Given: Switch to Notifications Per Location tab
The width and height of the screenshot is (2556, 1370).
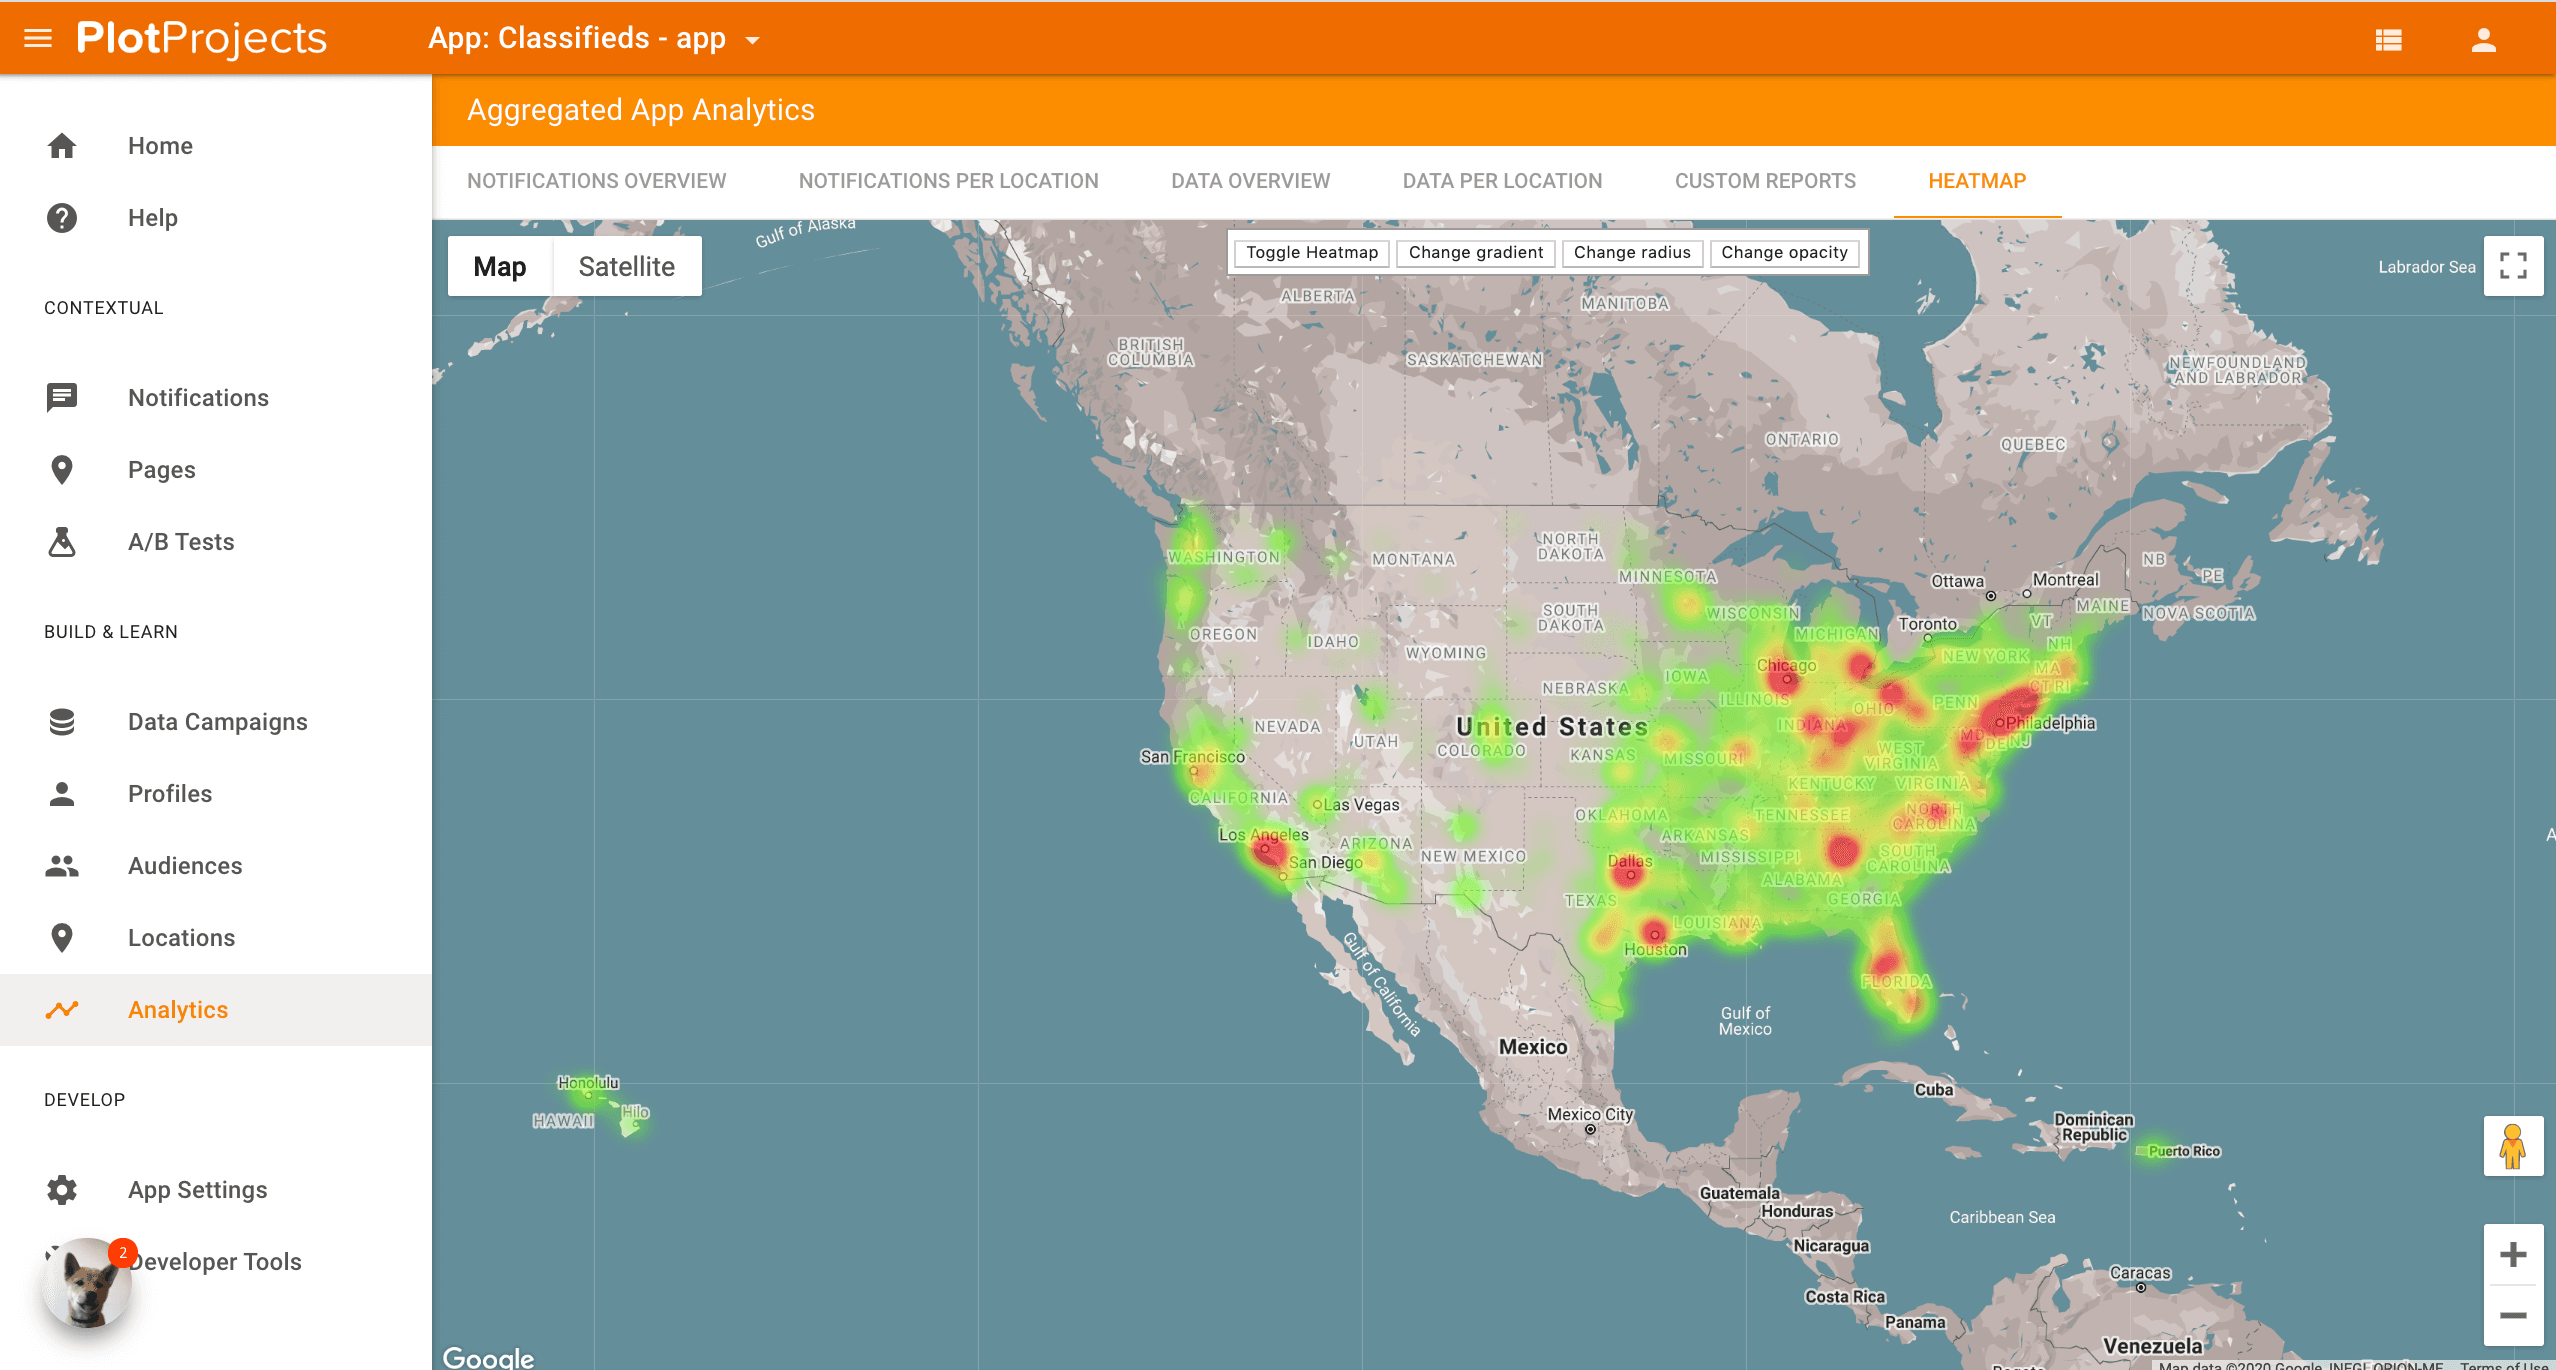Looking at the screenshot, I should click(948, 181).
